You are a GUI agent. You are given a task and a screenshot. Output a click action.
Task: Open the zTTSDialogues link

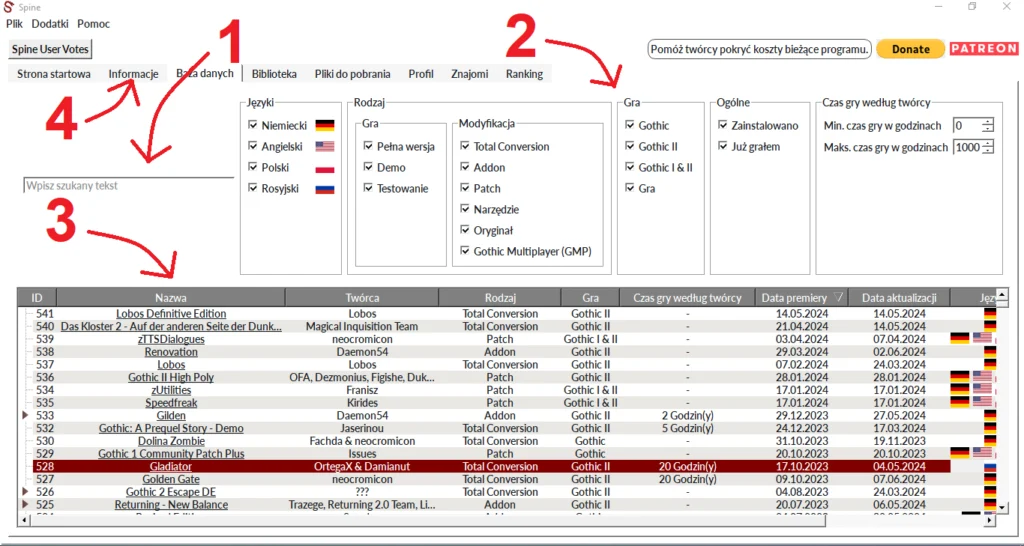pos(171,339)
